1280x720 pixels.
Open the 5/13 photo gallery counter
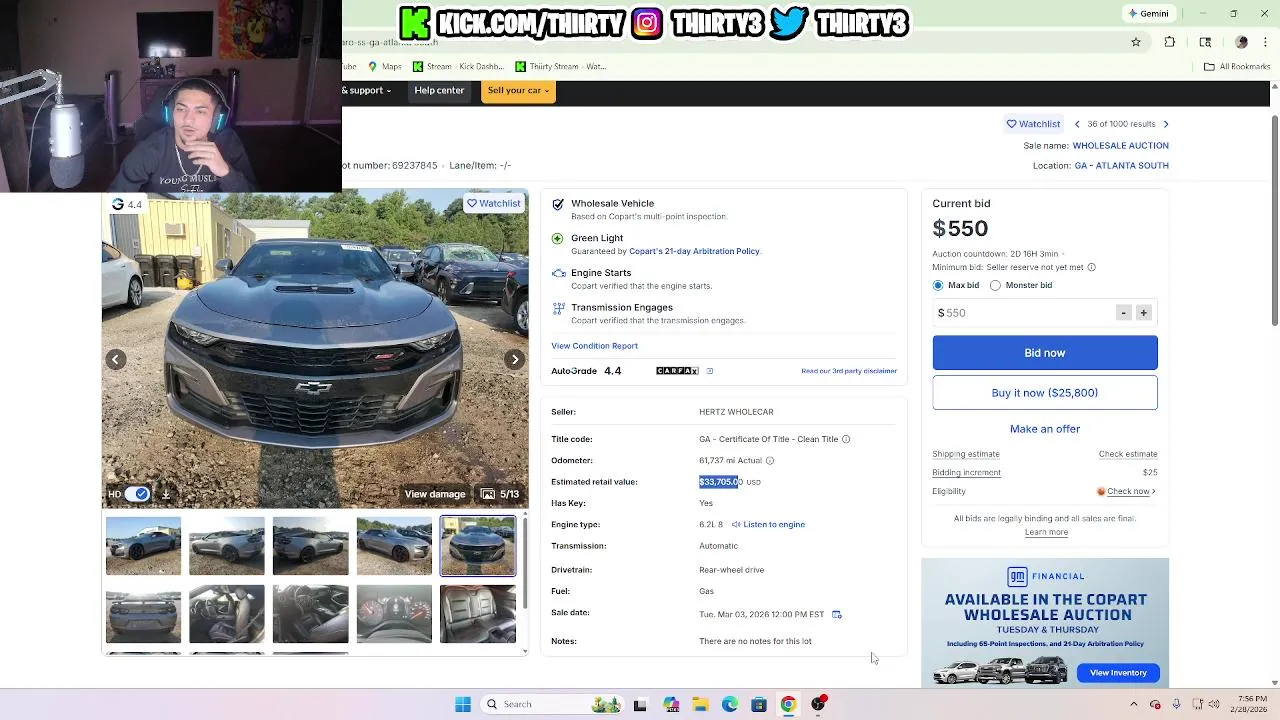click(x=500, y=494)
